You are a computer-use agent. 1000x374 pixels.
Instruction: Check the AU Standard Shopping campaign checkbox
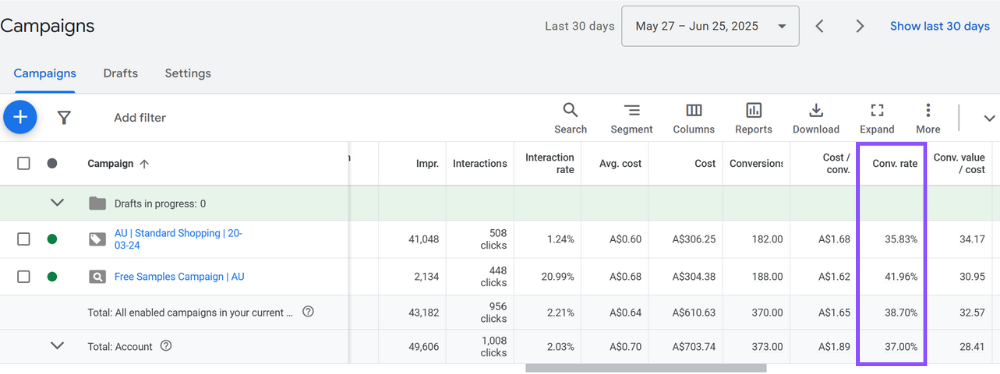click(24, 239)
